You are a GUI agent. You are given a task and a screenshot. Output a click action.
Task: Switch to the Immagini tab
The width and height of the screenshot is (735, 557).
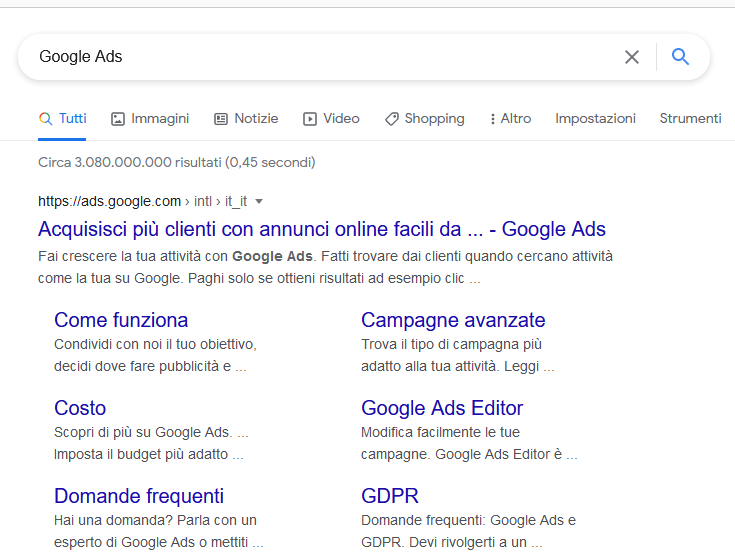click(x=150, y=119)
